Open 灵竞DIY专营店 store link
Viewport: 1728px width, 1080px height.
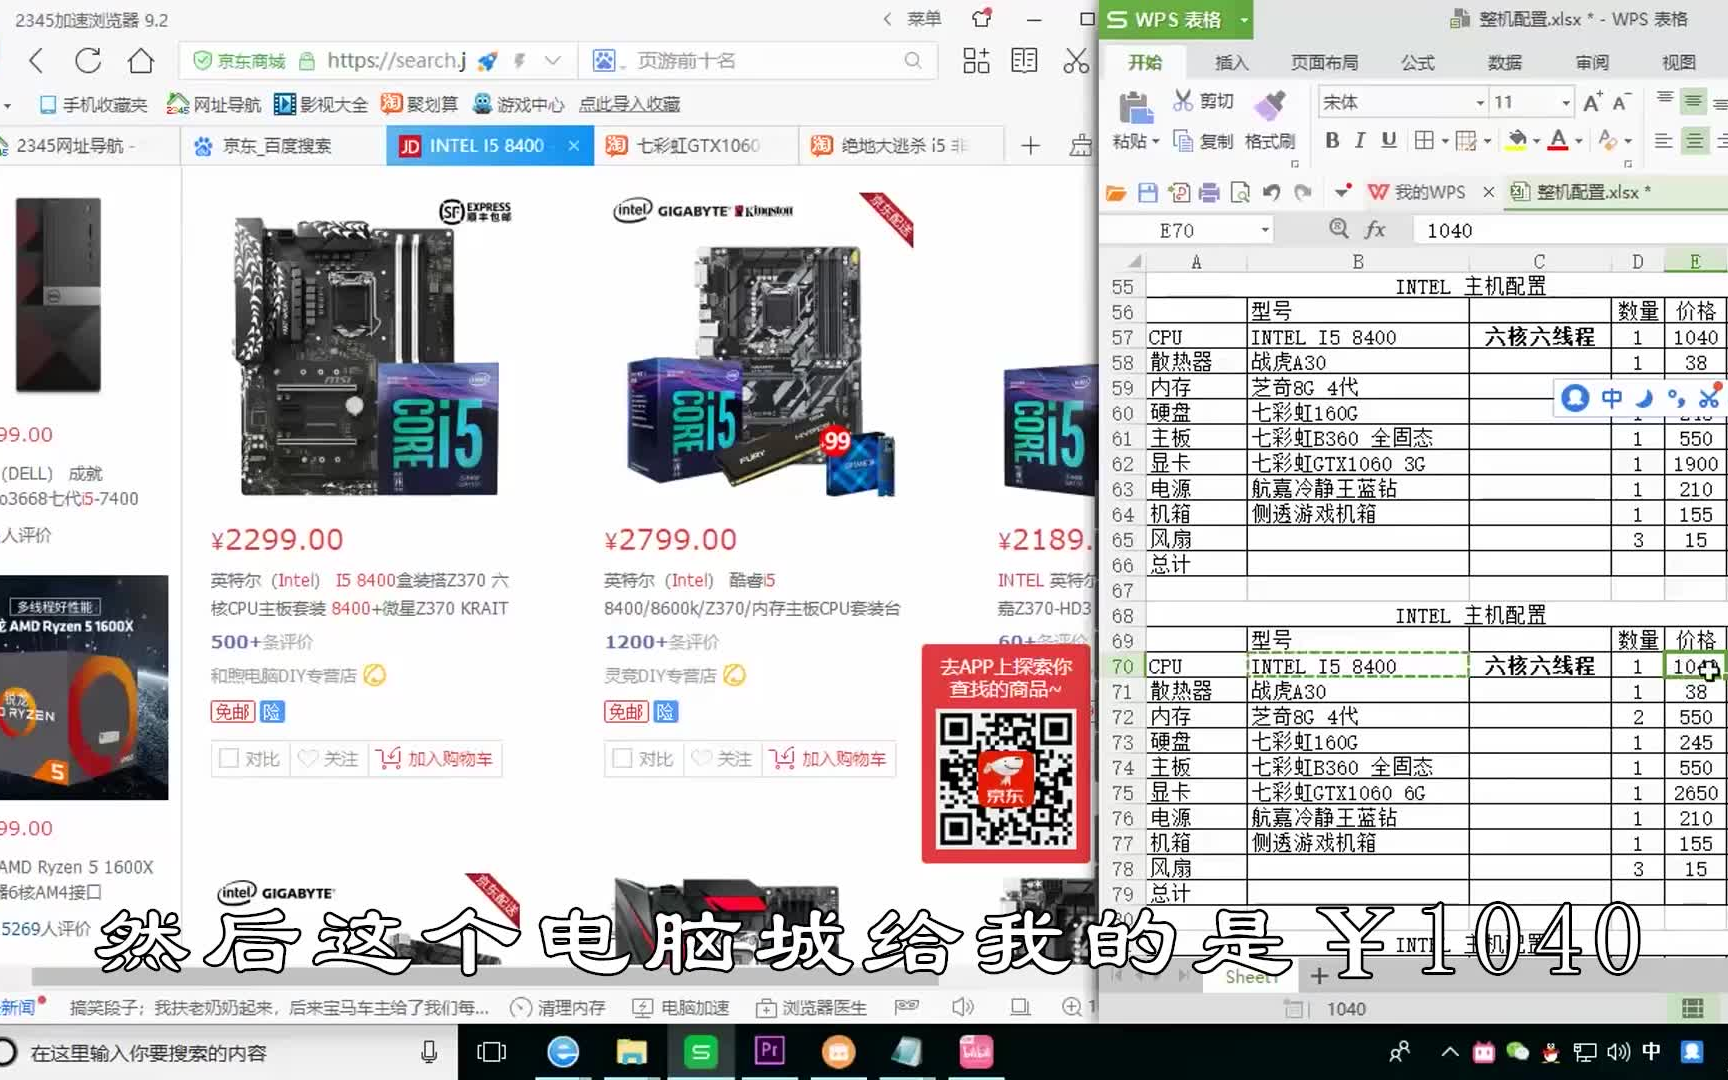(660, 676)
